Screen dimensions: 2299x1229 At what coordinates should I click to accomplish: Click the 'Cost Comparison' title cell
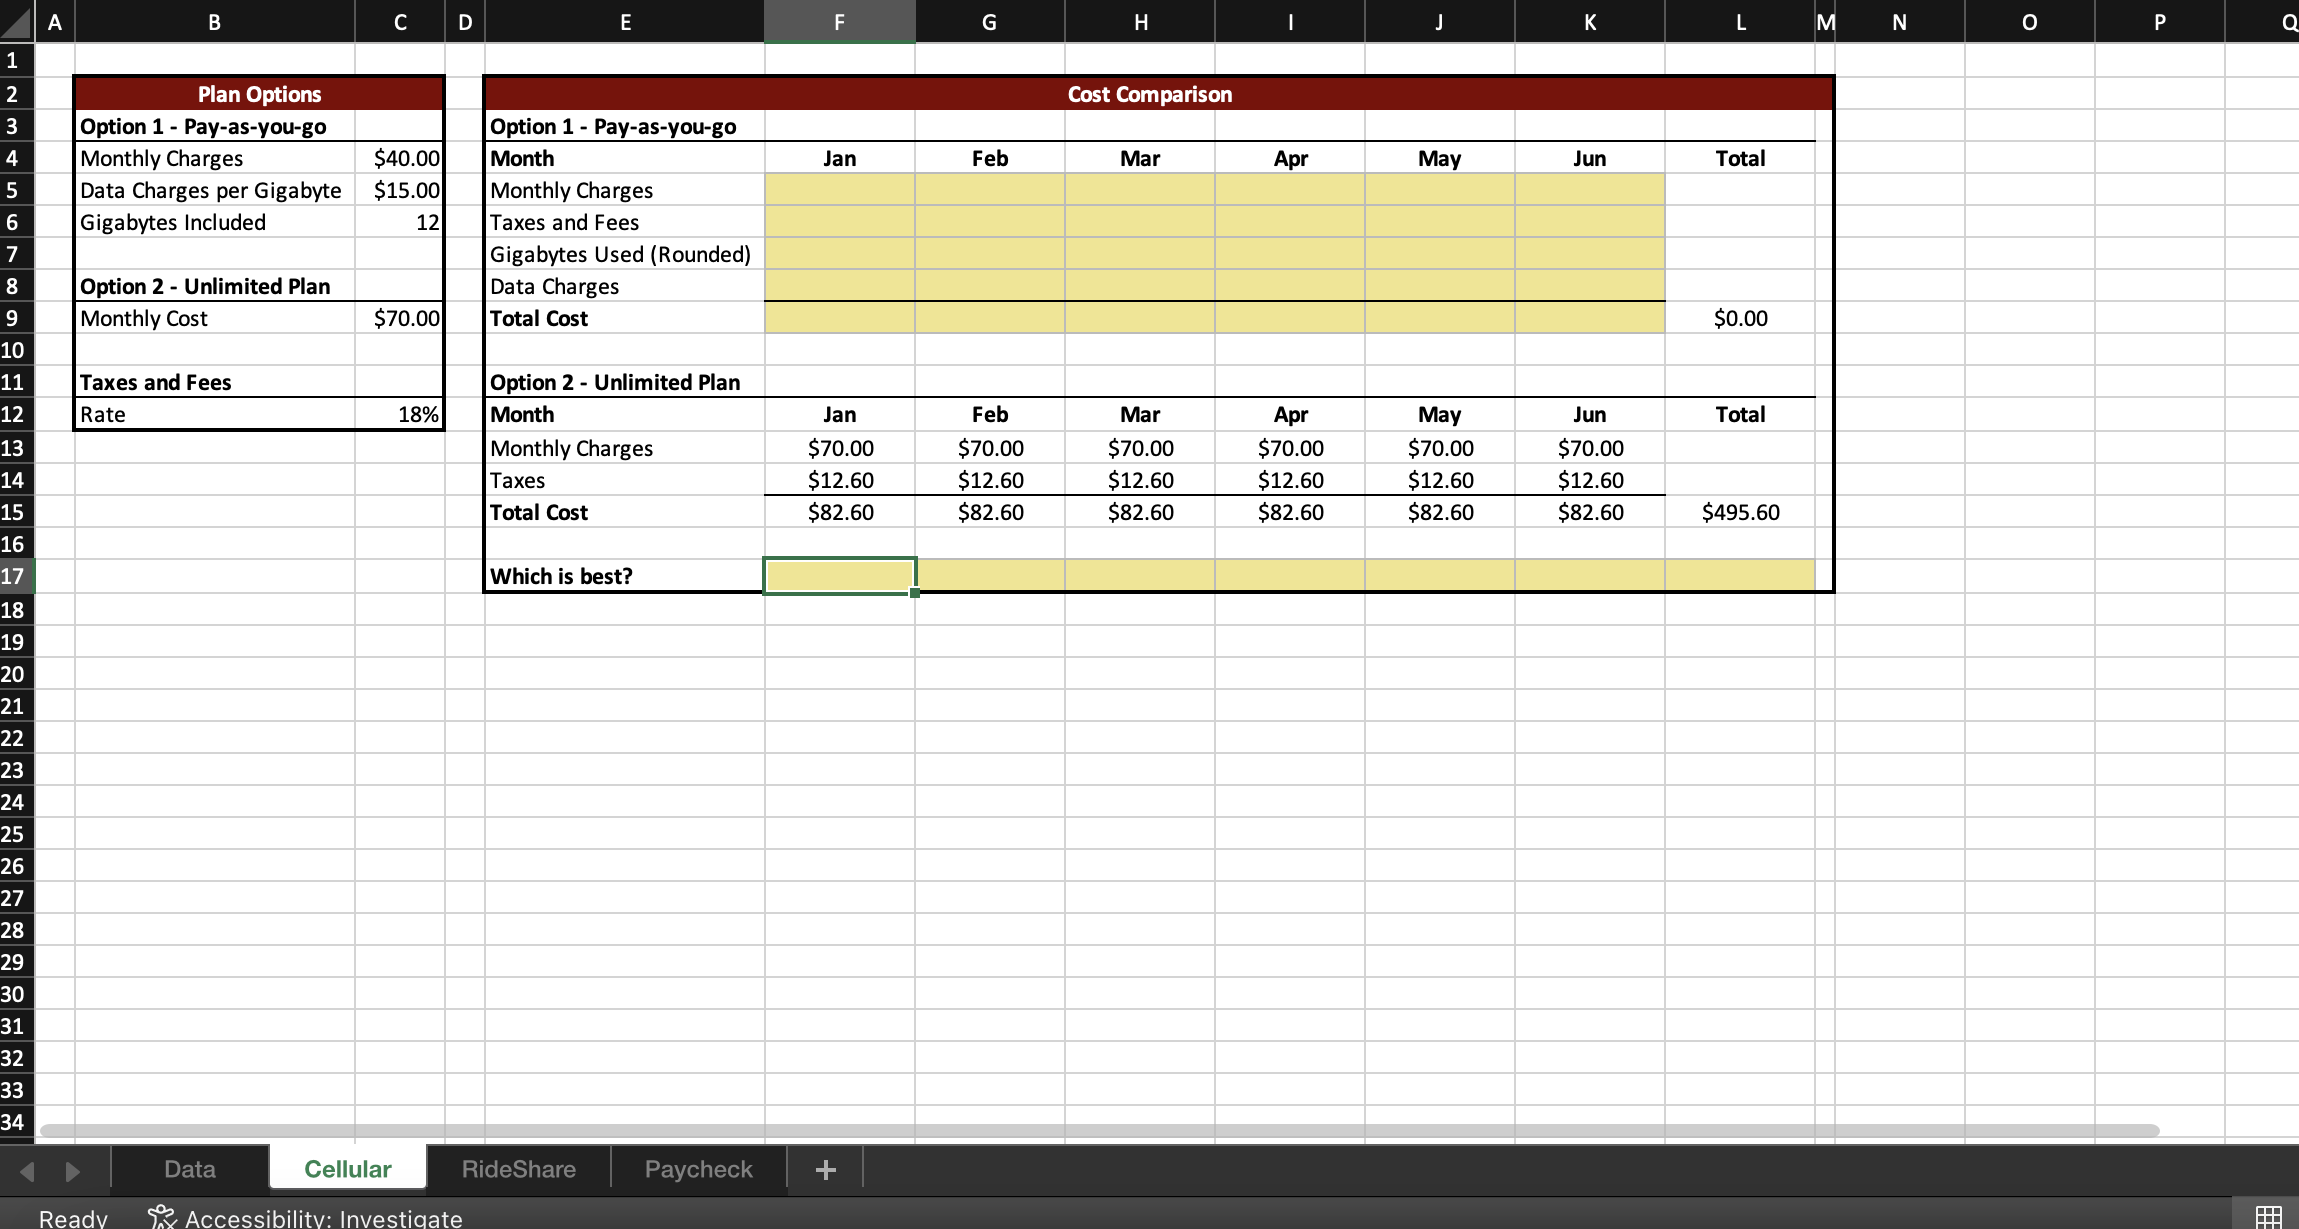tap(1148, 93)
